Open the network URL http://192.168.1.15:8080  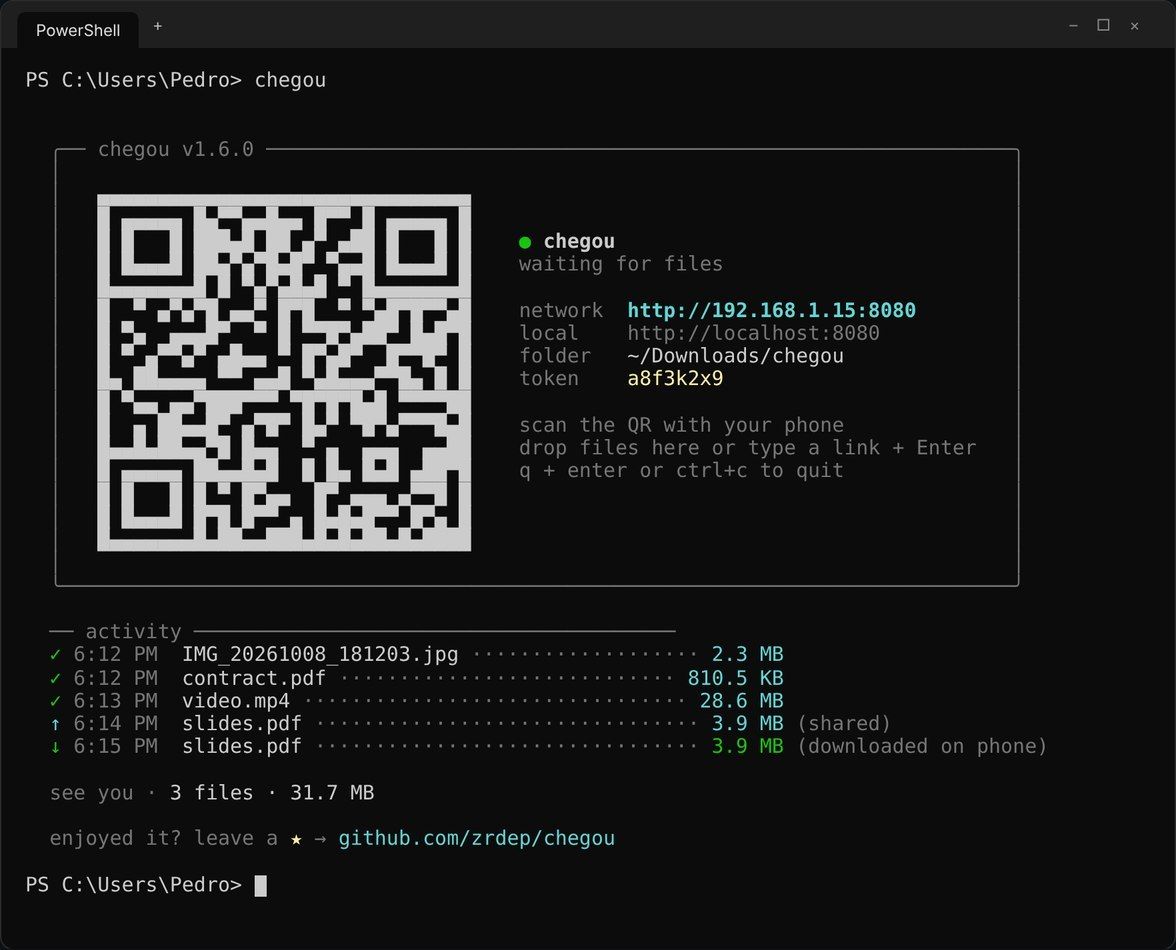pyautogui.click(x=771, y=310)
